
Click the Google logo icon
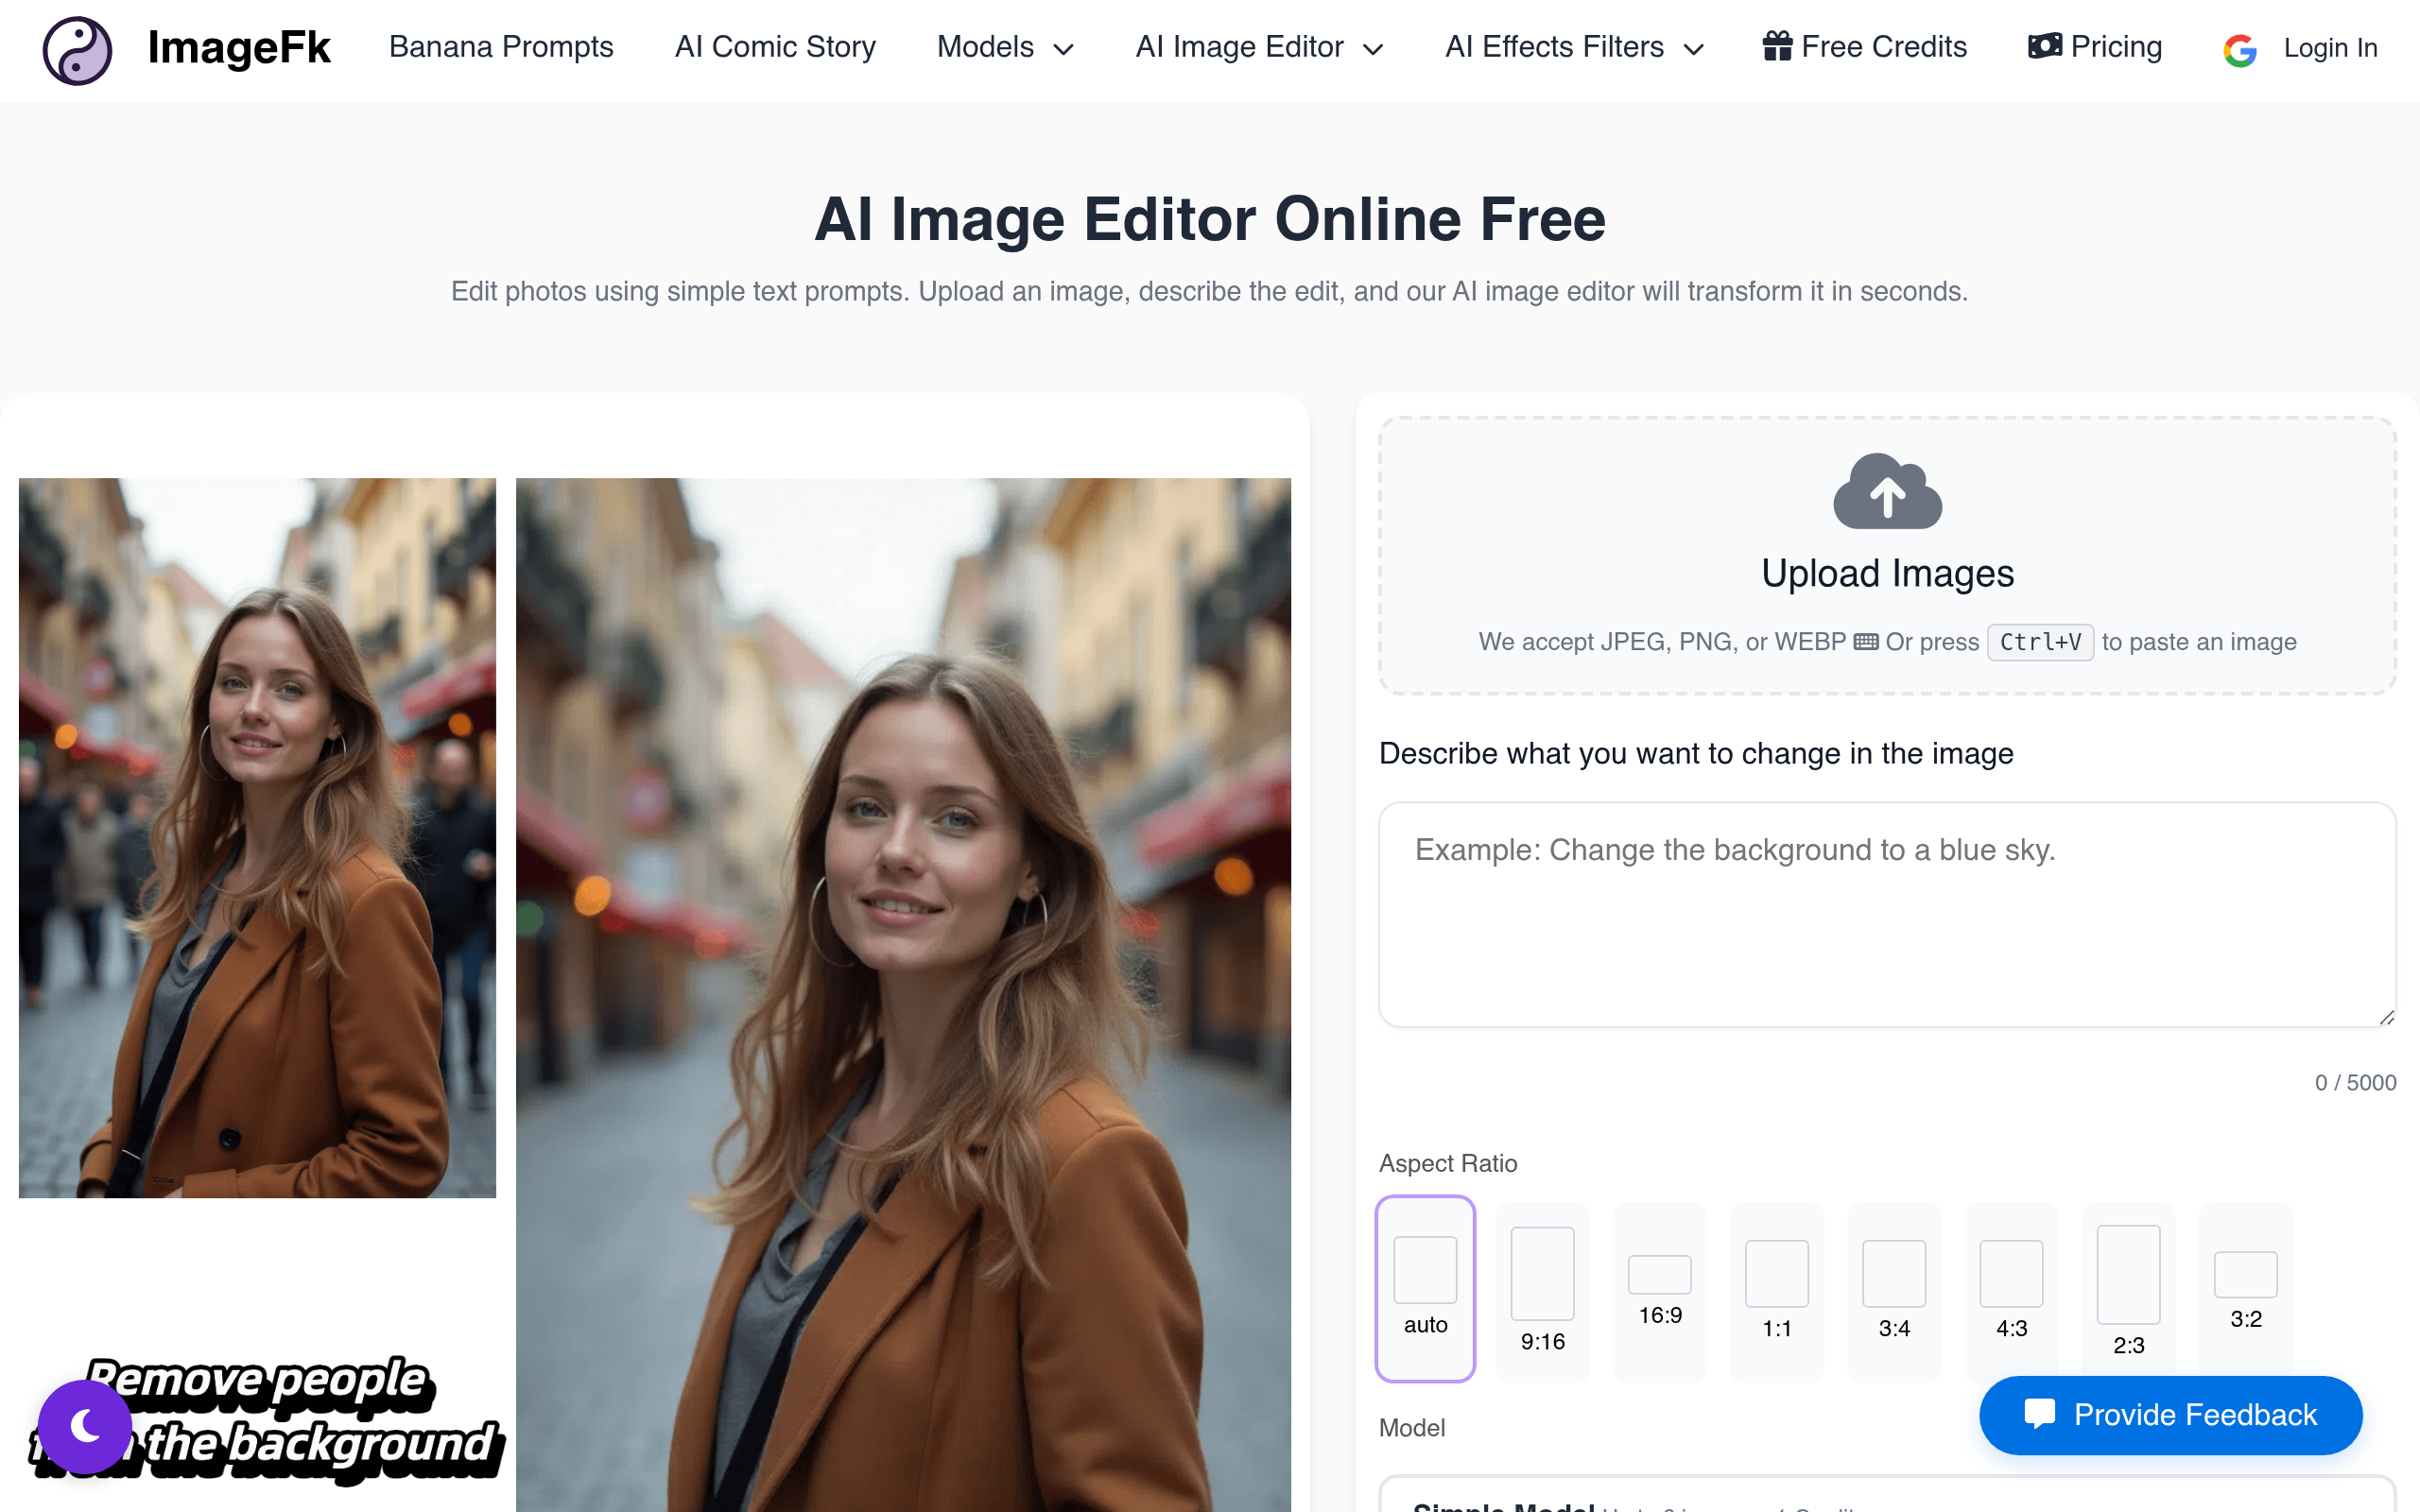tap(2240, 50)
